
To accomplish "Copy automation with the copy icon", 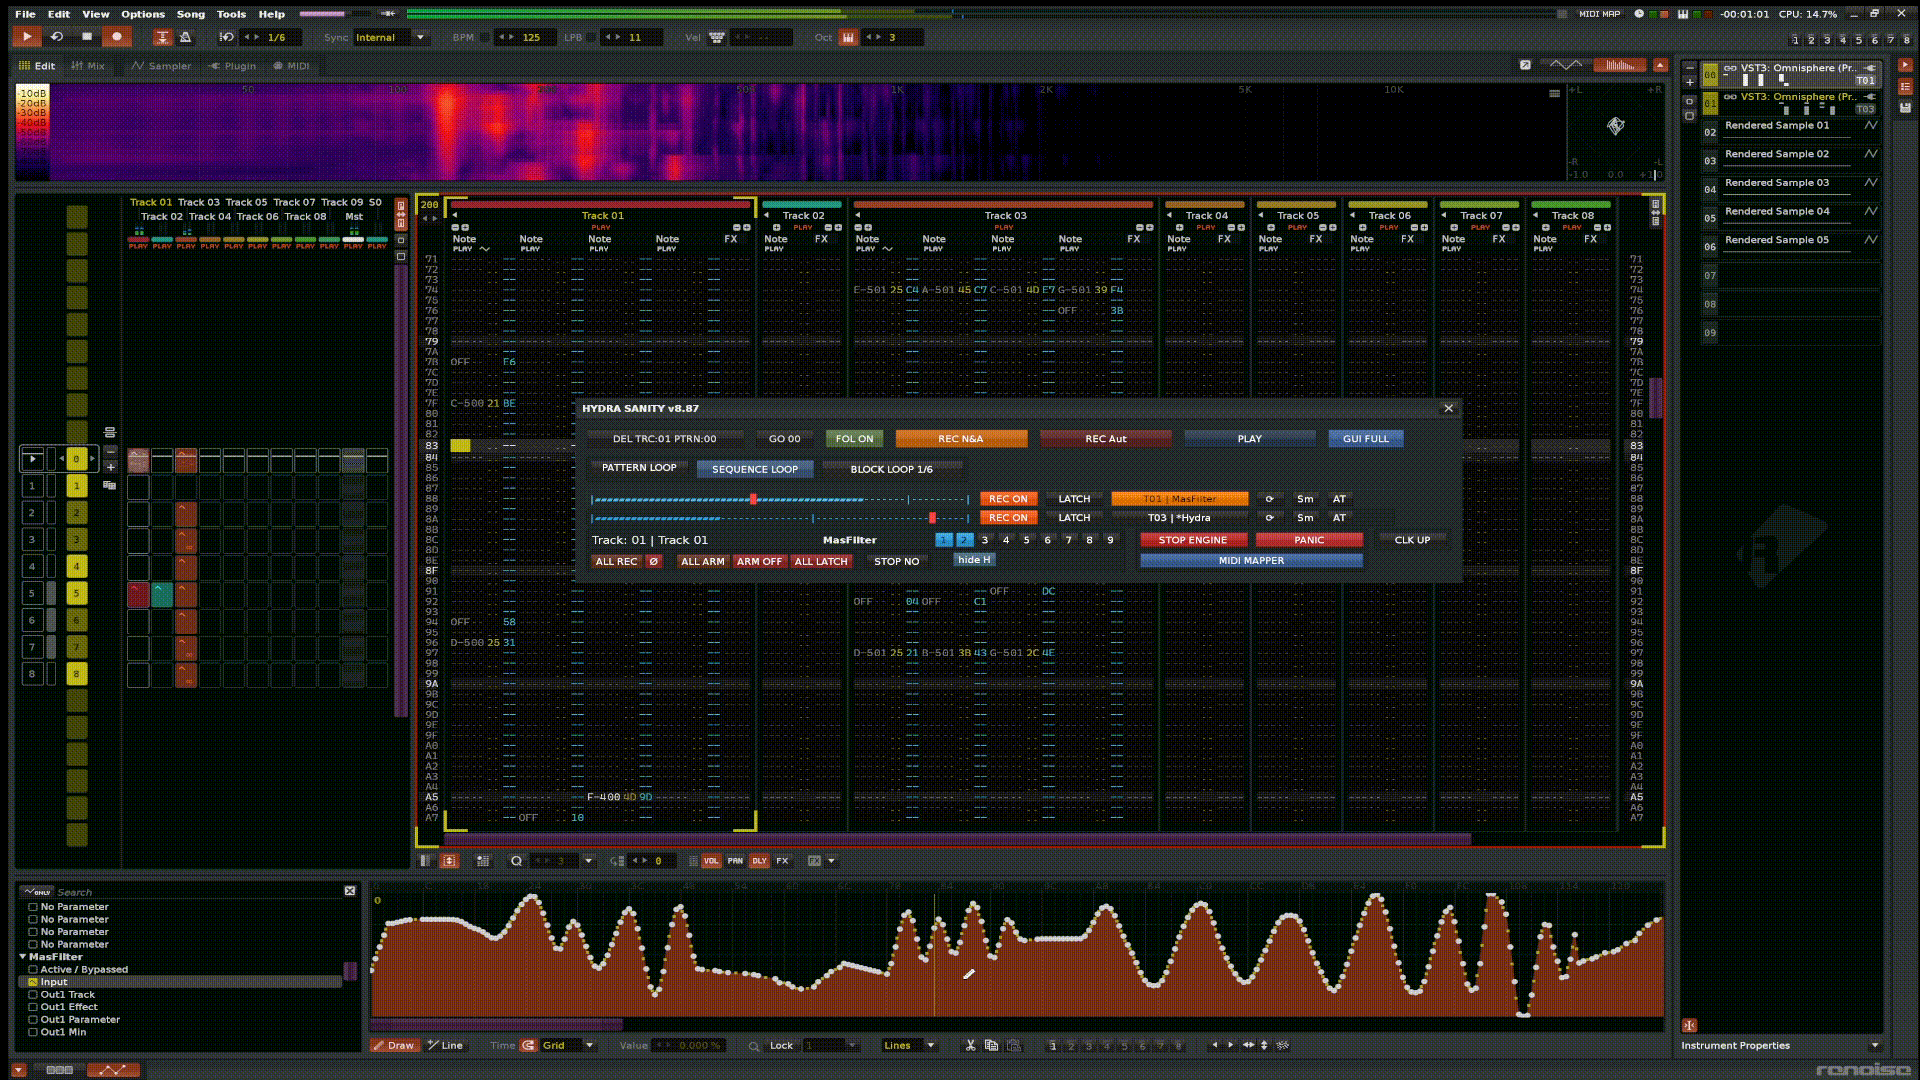I will coord(991,1045).
